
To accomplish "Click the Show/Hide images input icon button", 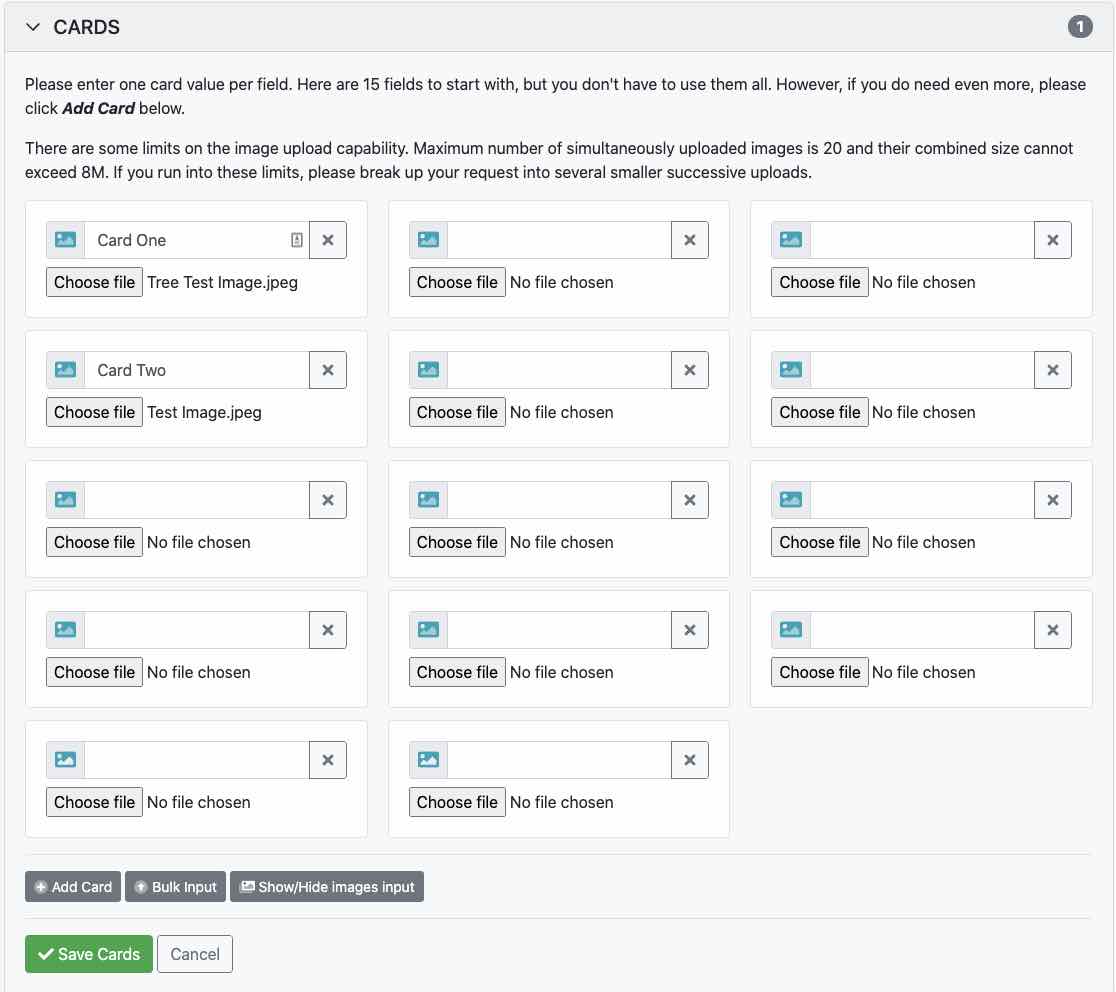I will [327, 886].
